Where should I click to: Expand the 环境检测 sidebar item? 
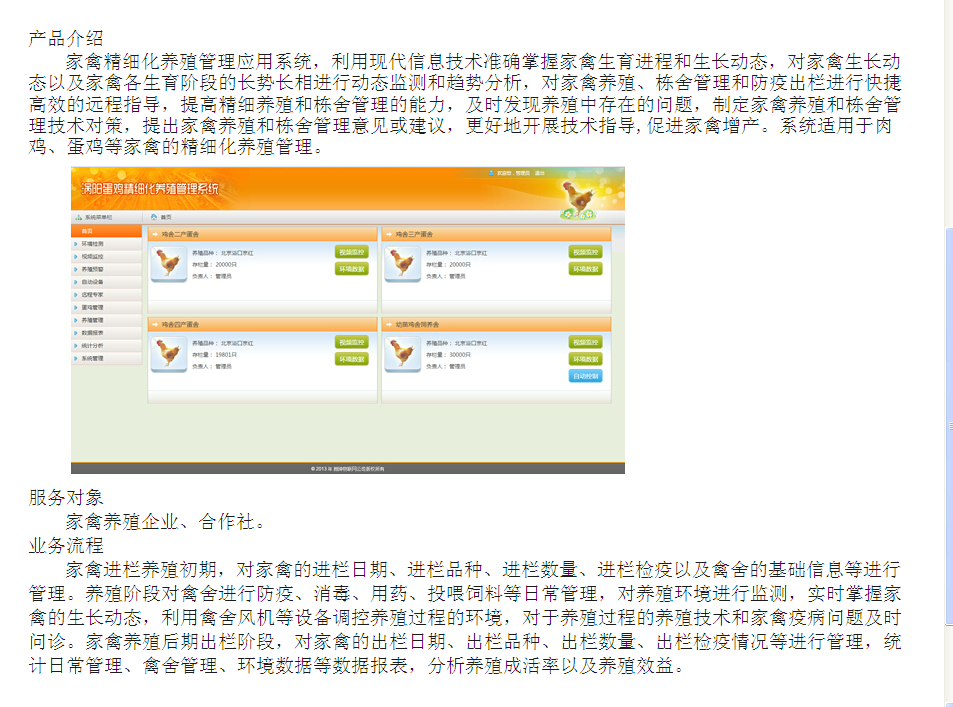pyautogui.click(x=106, y=244)
